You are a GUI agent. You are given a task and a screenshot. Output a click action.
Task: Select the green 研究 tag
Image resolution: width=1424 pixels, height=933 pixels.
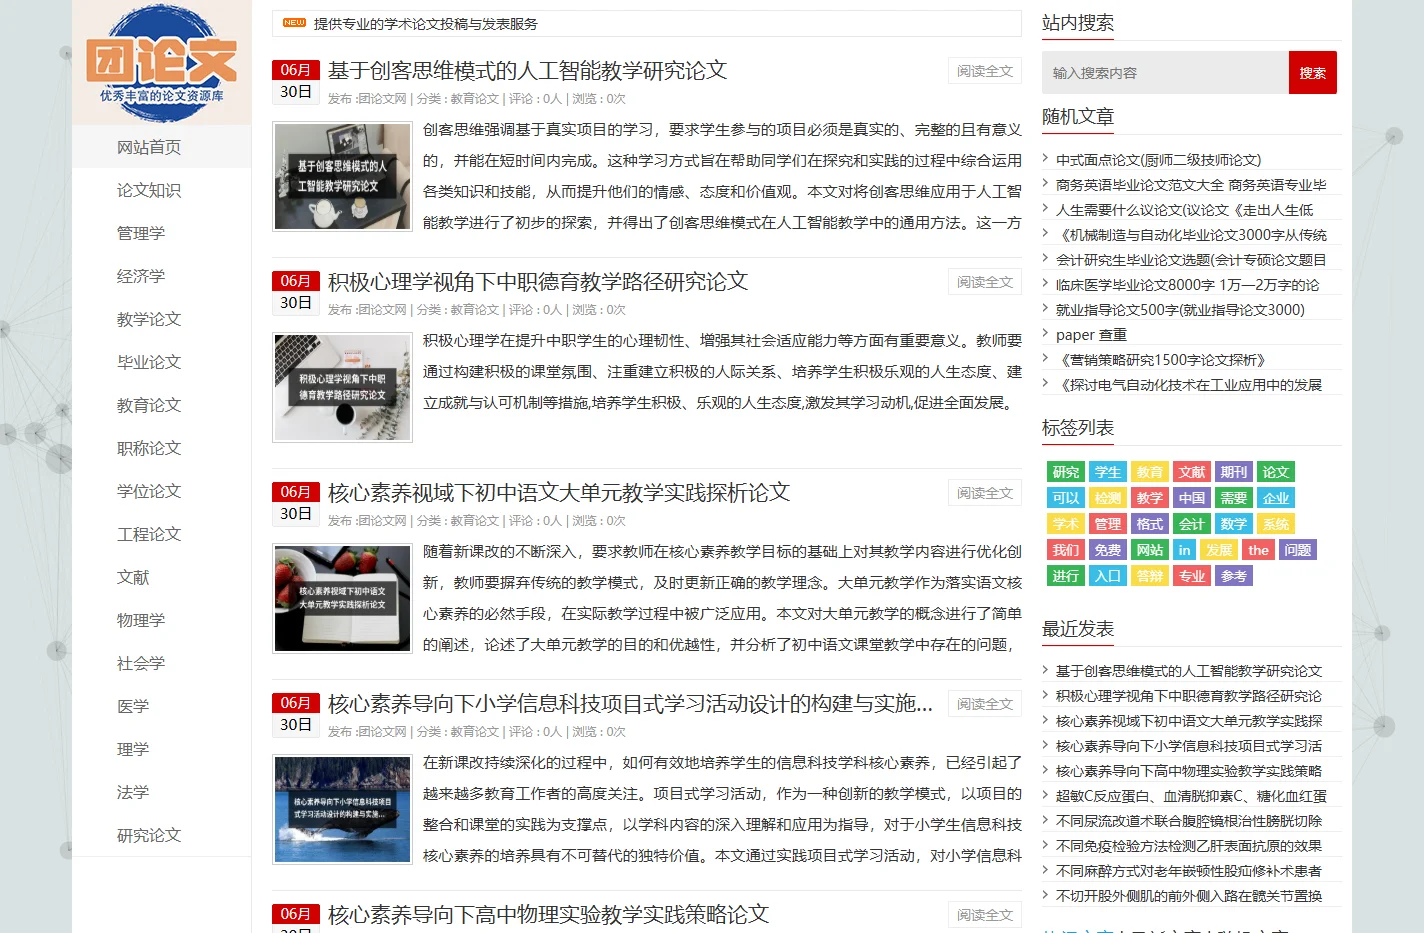pos(1066,472)
